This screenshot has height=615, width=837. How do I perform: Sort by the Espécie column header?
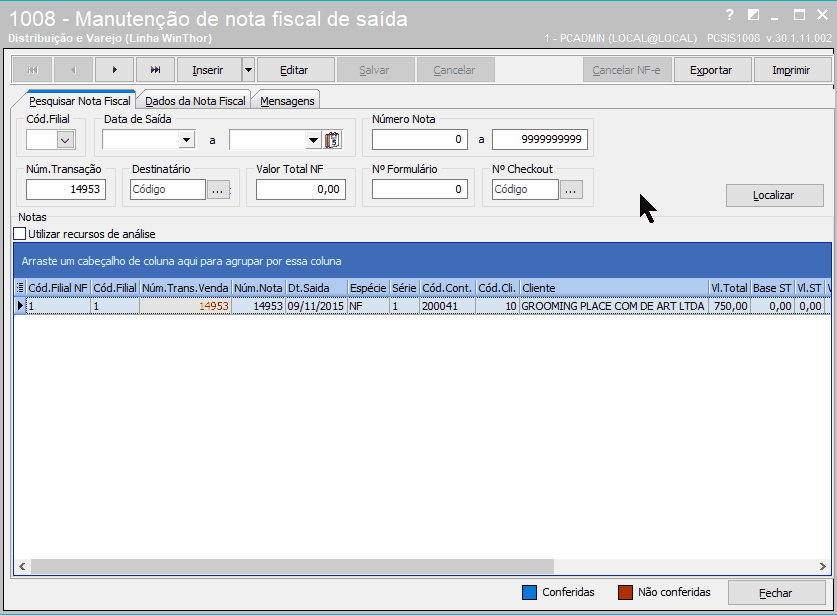[368, 288]
